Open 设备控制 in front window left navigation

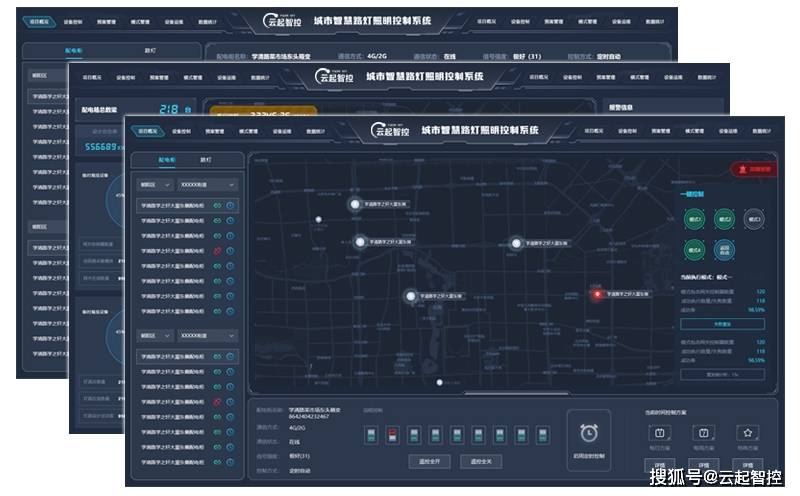(181, 132)
